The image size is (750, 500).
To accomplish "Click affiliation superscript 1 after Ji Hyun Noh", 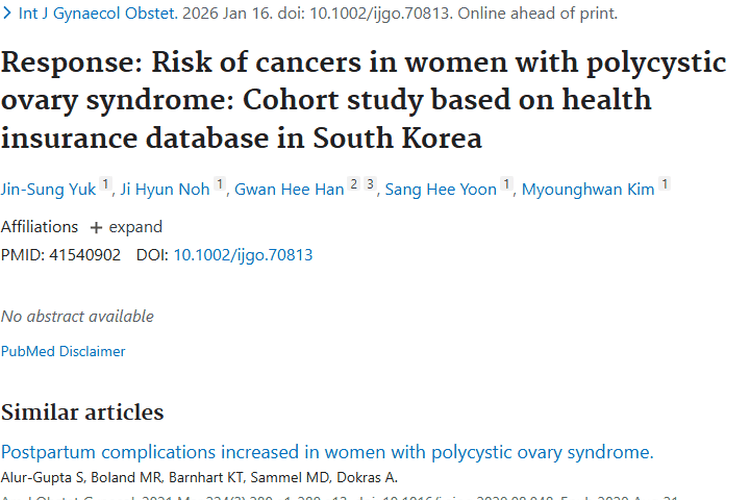I will [220, 185].
